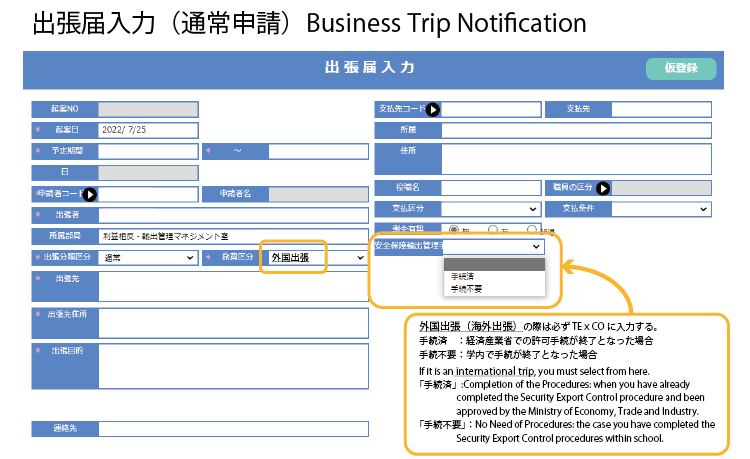Screen dimensions: 750x459
Task: Select the last radio button after 有
Action: point(531,230)
